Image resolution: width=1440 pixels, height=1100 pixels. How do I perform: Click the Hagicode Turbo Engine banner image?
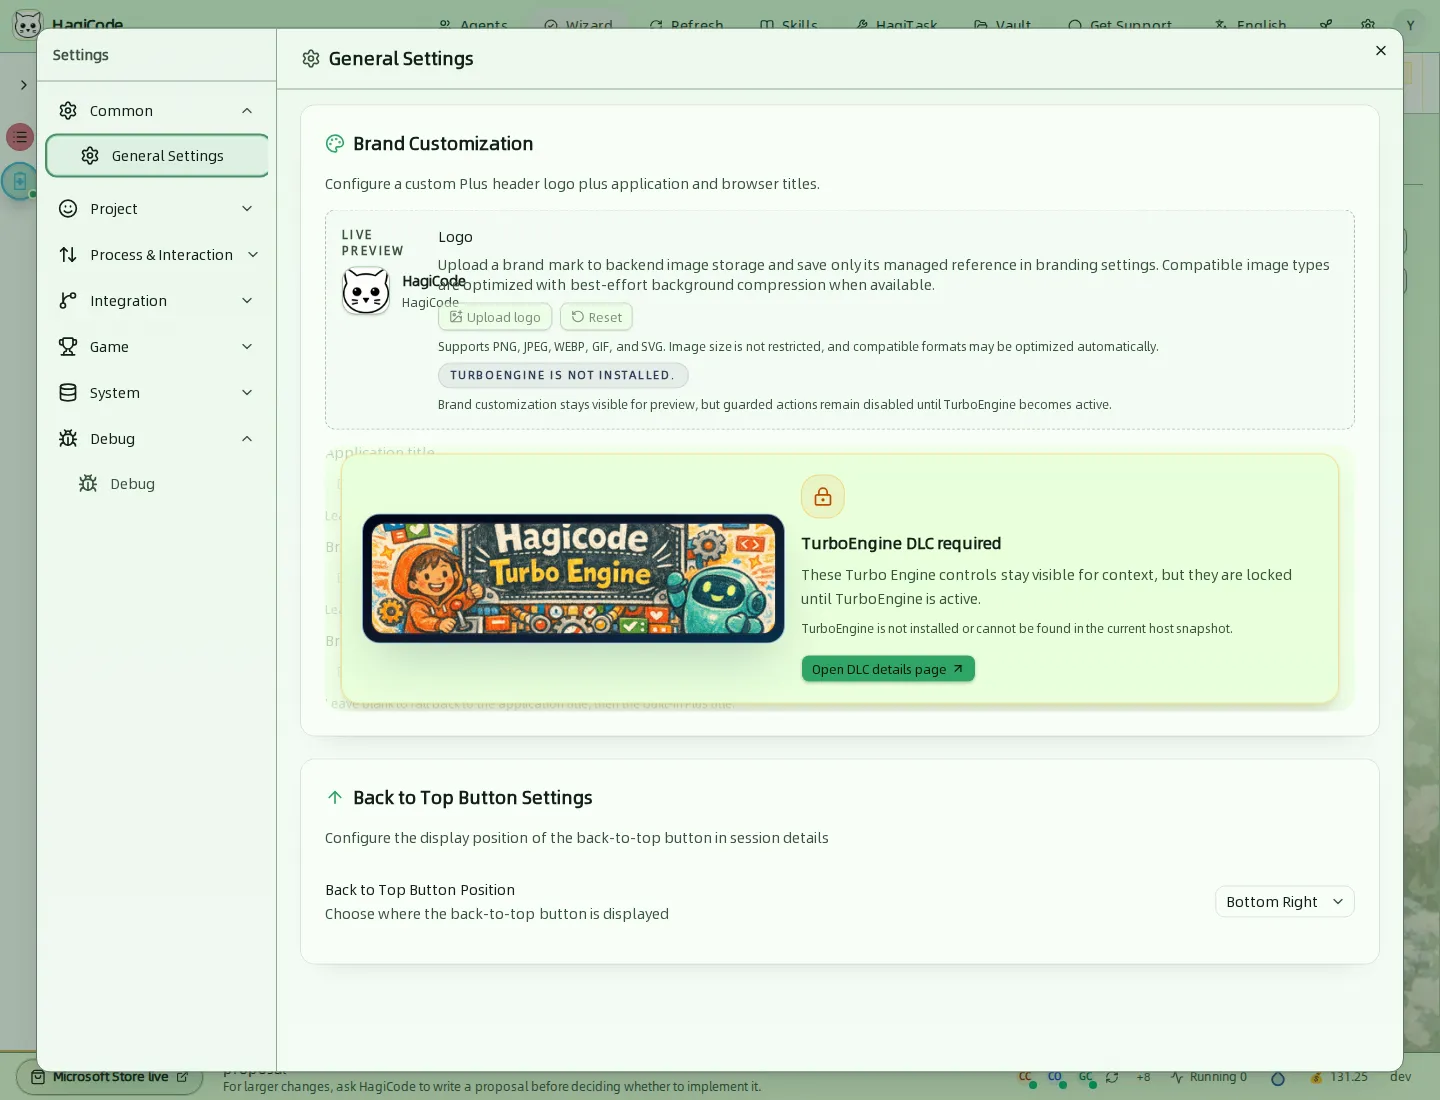click(573, 578)
